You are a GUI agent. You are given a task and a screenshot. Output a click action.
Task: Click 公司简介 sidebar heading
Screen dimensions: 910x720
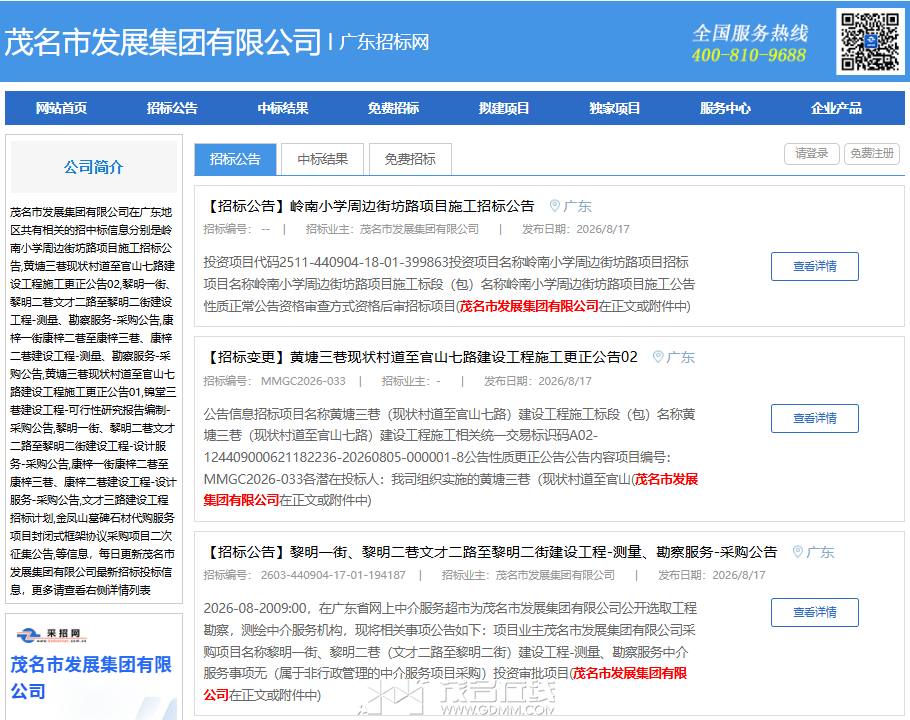click(93, 167)
